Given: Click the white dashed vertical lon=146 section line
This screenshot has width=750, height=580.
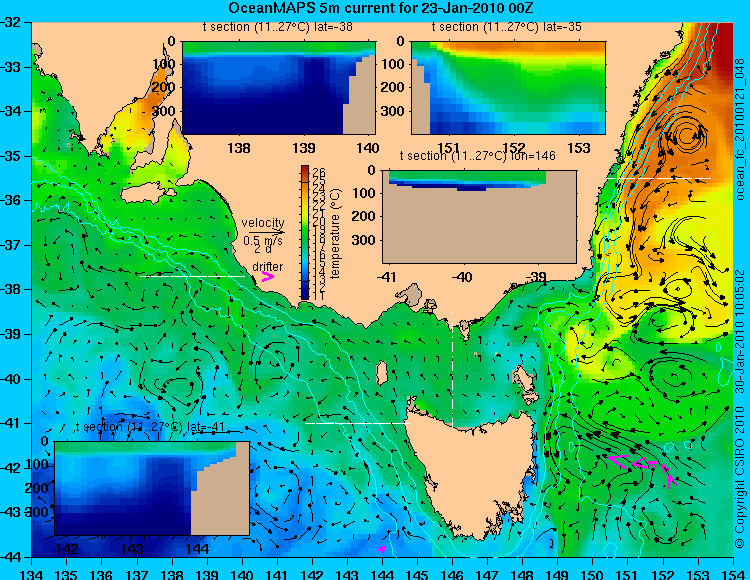Looking at the screenshot, I should pos(452,369).
